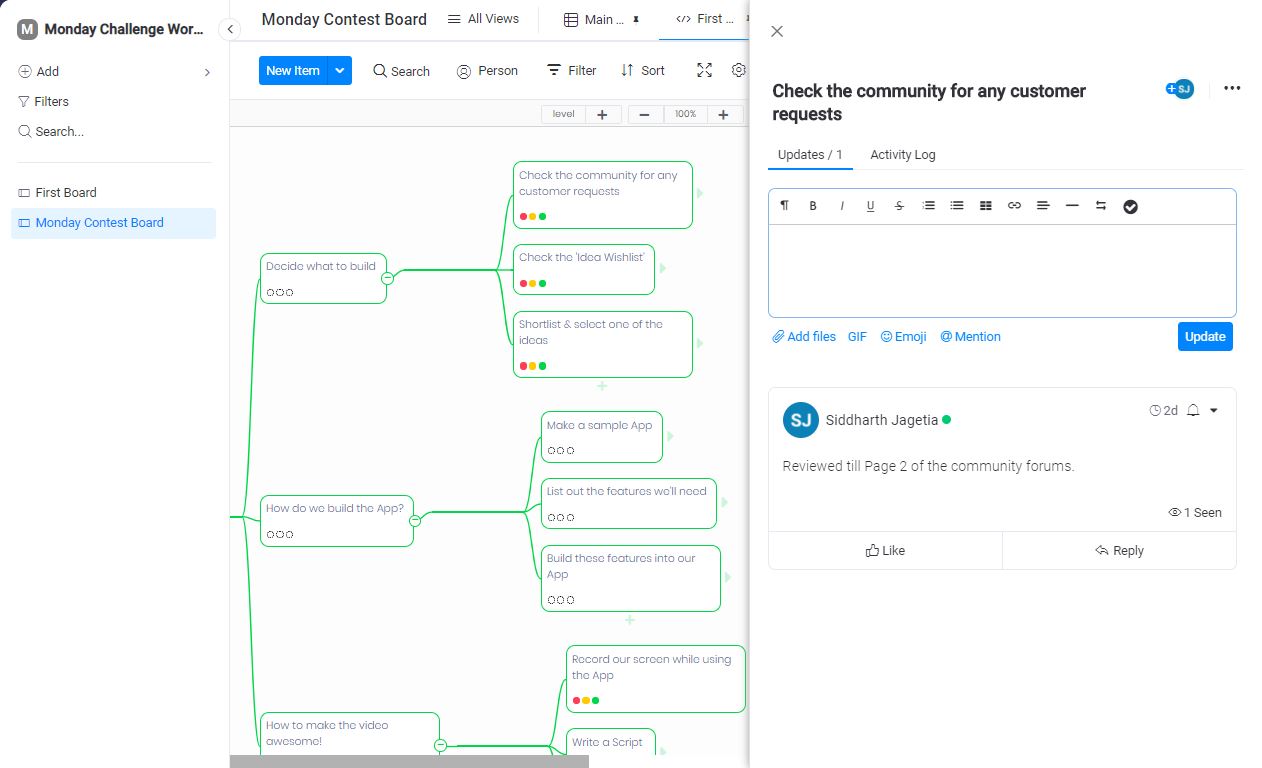Close the item update side panel
Screen dimensions: 1262x768
(777, 31)
